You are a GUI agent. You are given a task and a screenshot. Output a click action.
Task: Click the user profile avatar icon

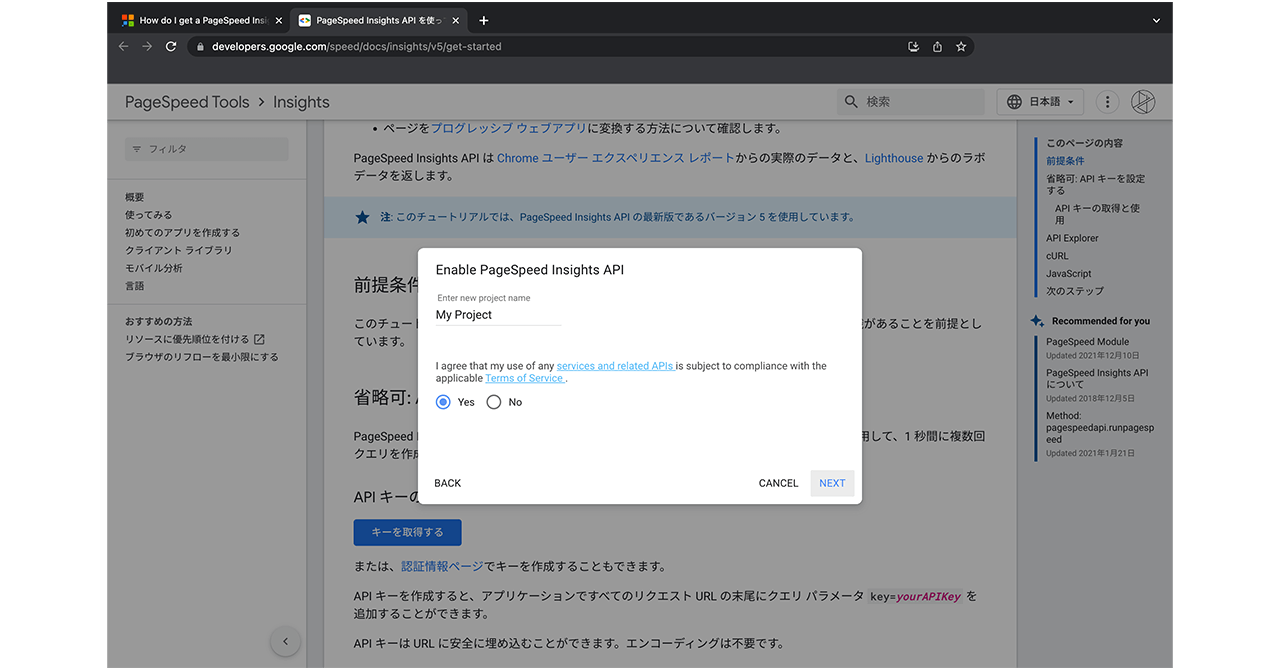coord(1143,102)
